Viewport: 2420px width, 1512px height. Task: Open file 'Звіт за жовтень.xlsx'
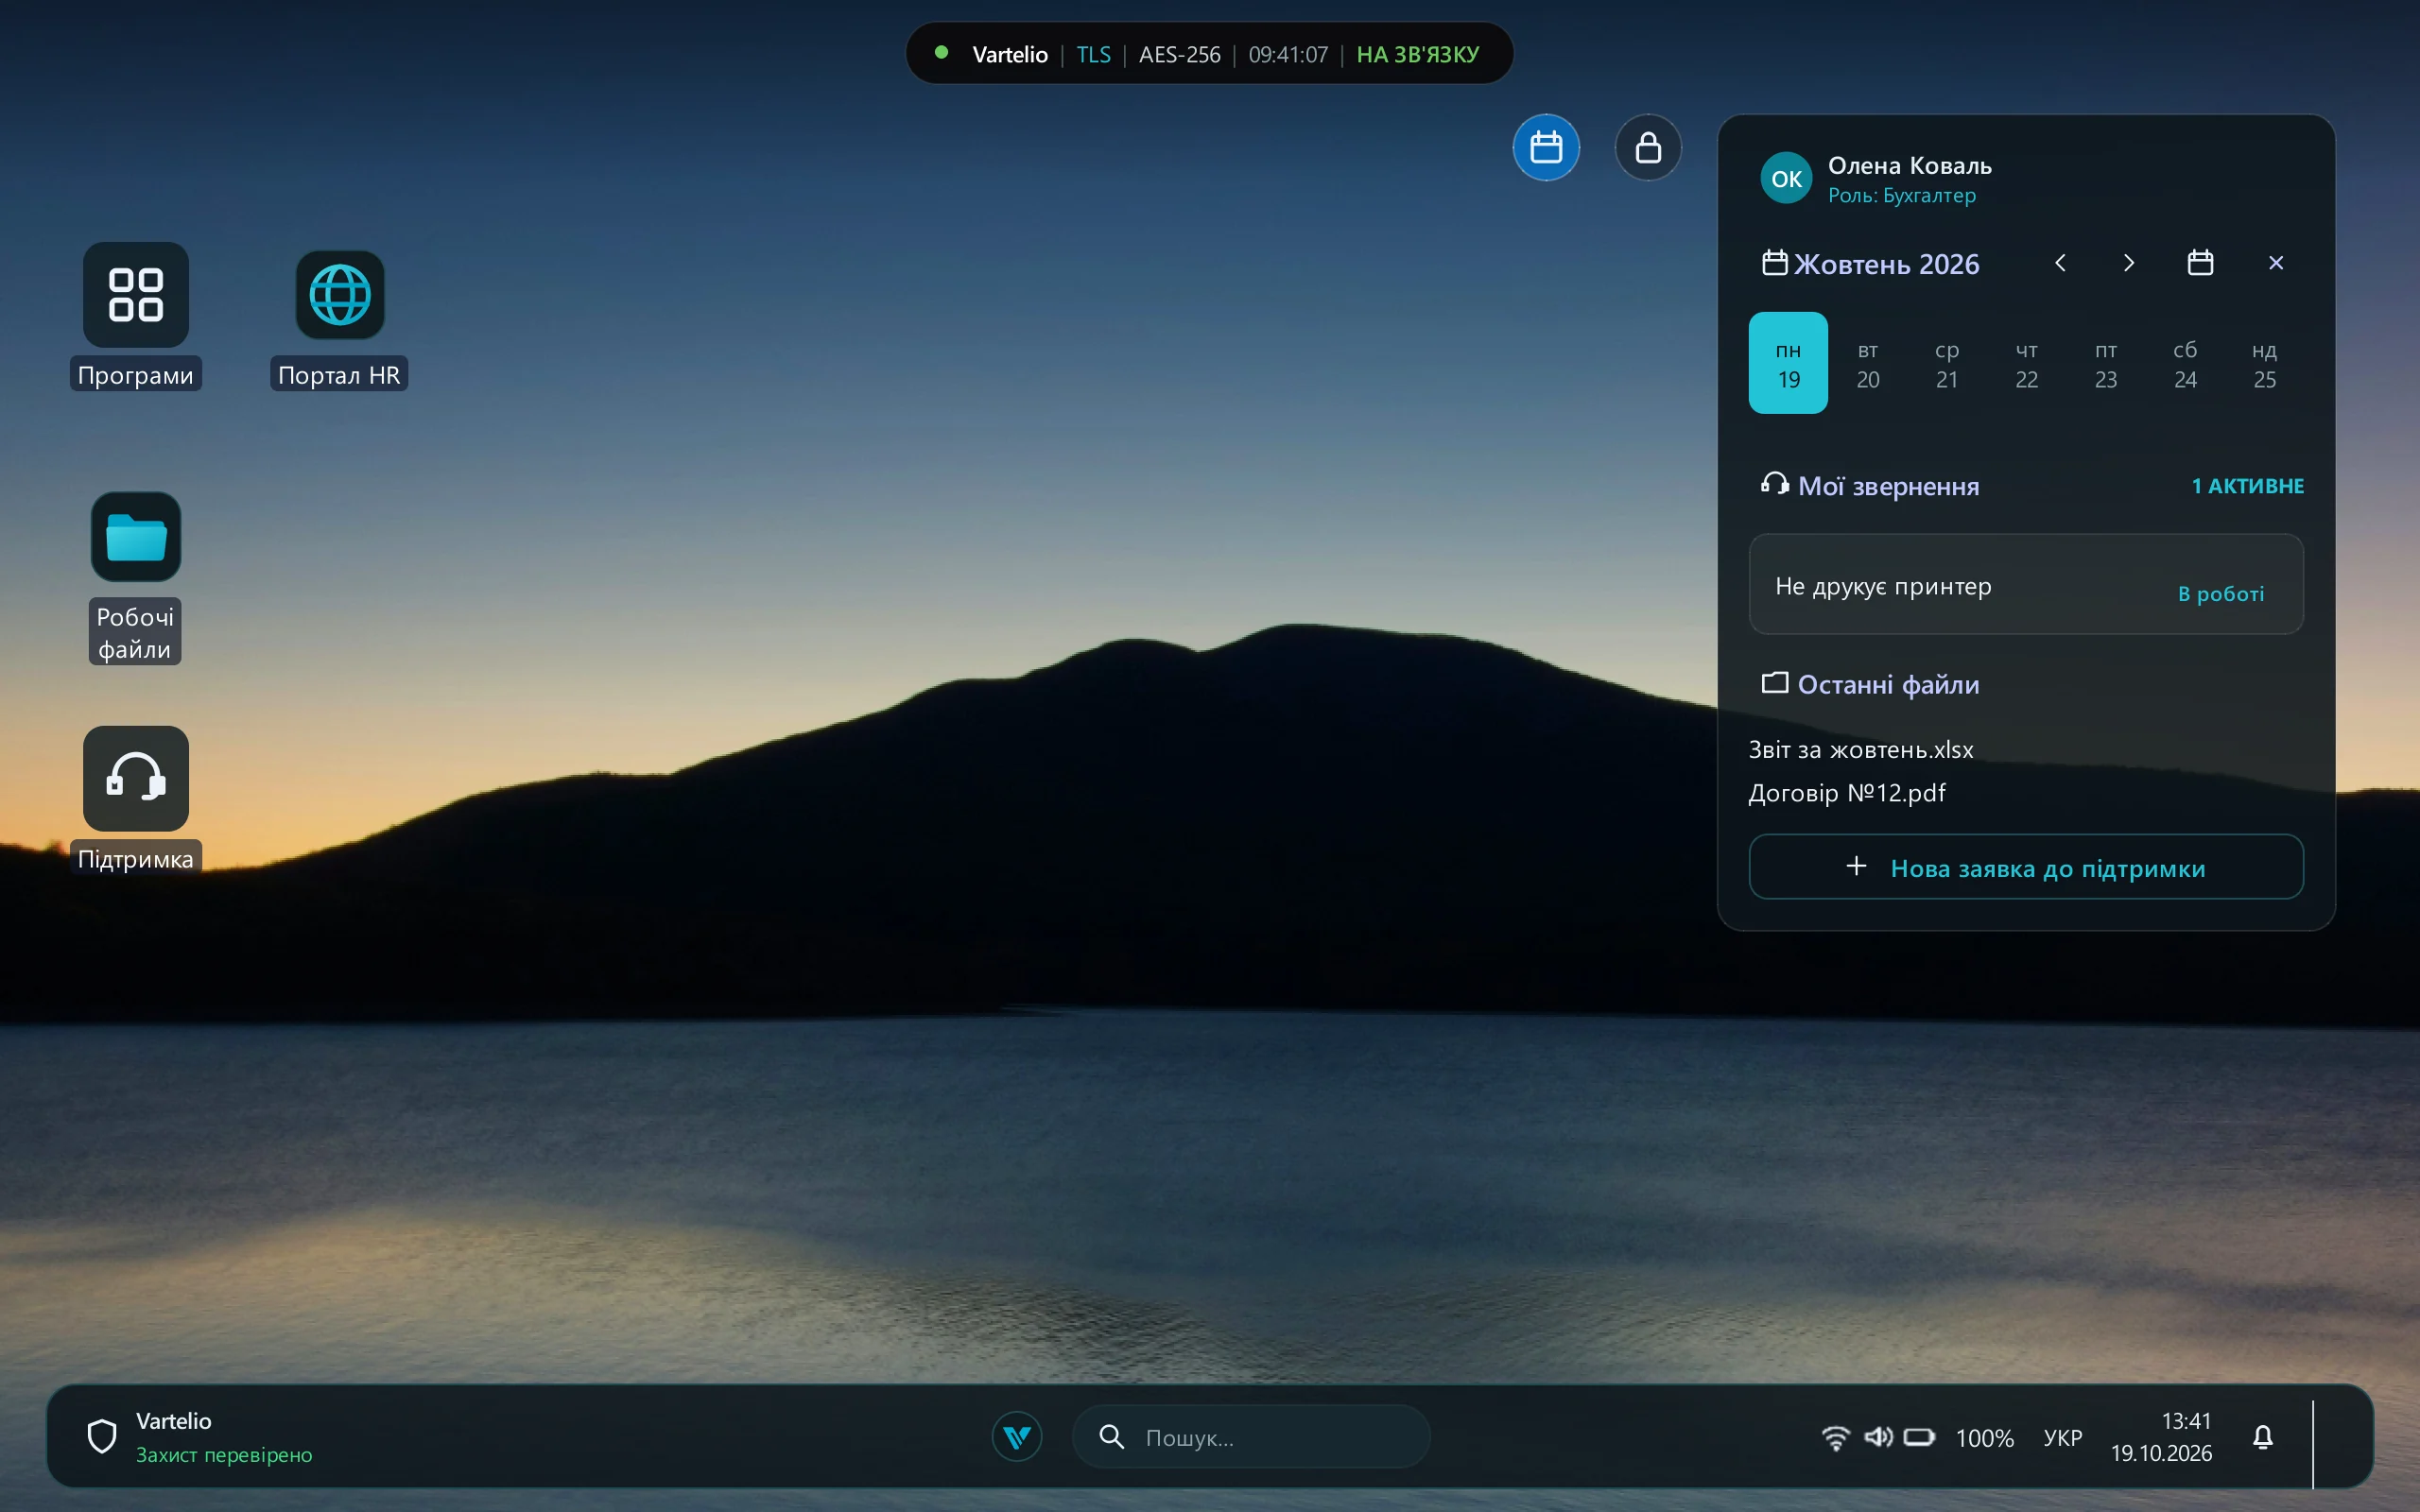pyautogui.click(x=1861, y=750)
